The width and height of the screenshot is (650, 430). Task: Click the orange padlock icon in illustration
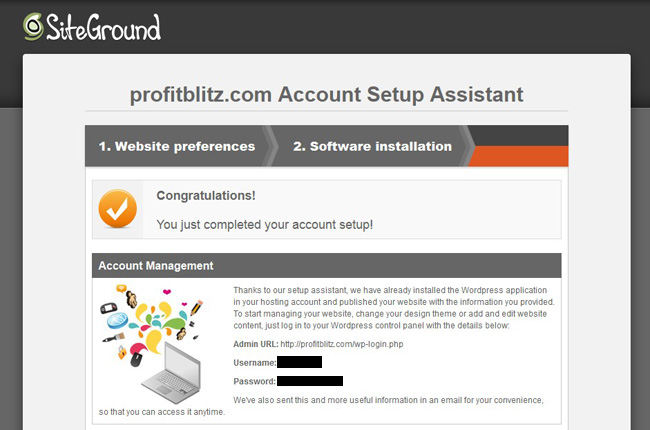[x=122, y=352]
